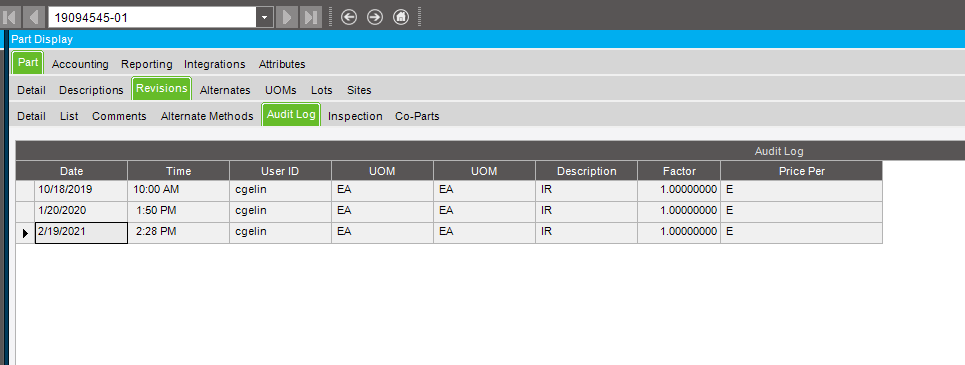Open the Attributes tab
The image size is (965, 365).
282,64
